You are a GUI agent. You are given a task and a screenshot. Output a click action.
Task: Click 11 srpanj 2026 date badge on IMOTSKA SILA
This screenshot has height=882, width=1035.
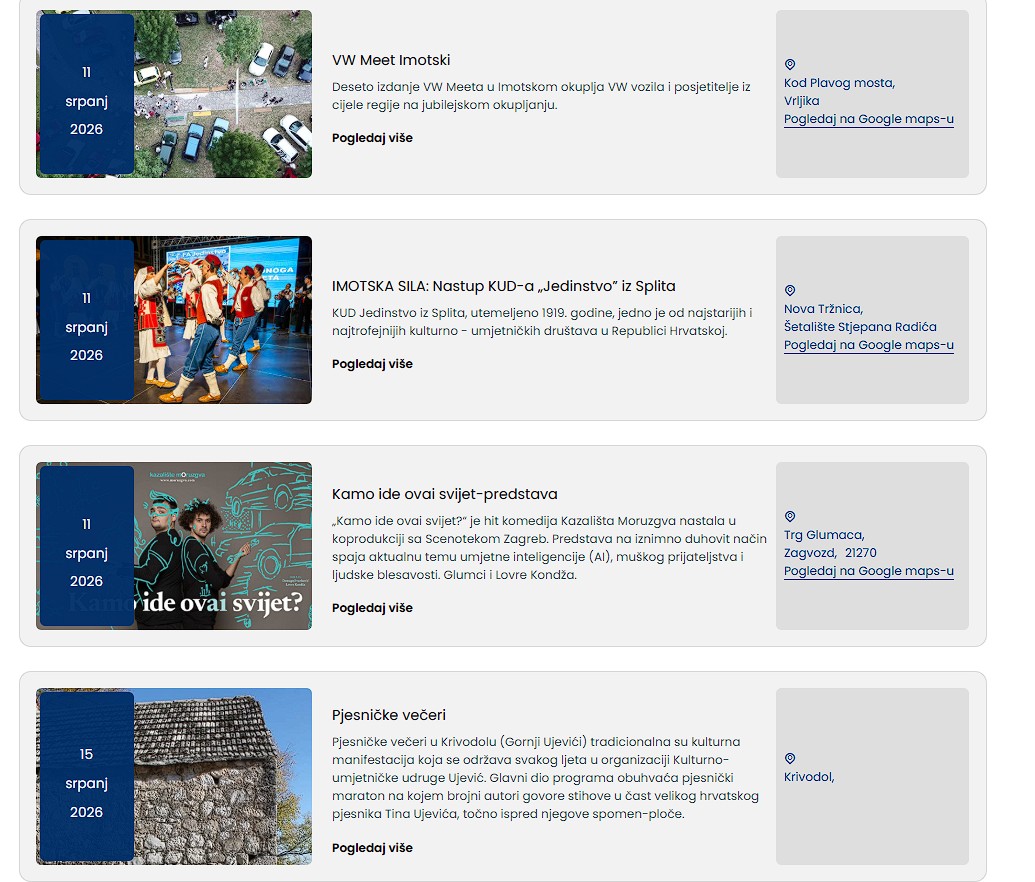point(86,320)
